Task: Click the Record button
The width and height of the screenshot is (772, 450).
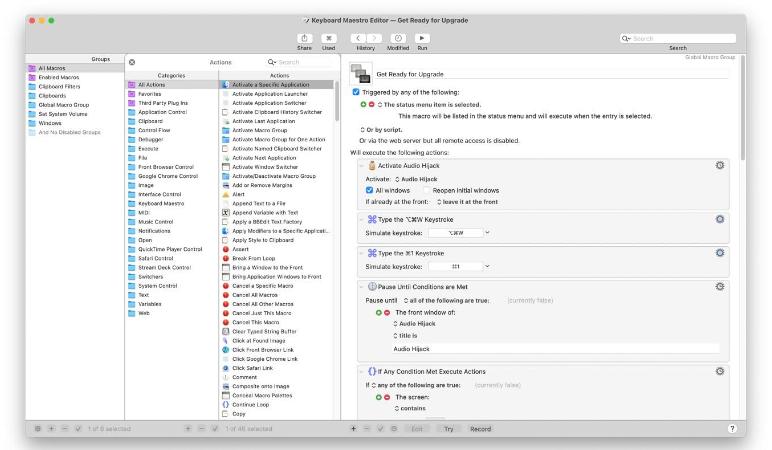Action: coord(481,428)
